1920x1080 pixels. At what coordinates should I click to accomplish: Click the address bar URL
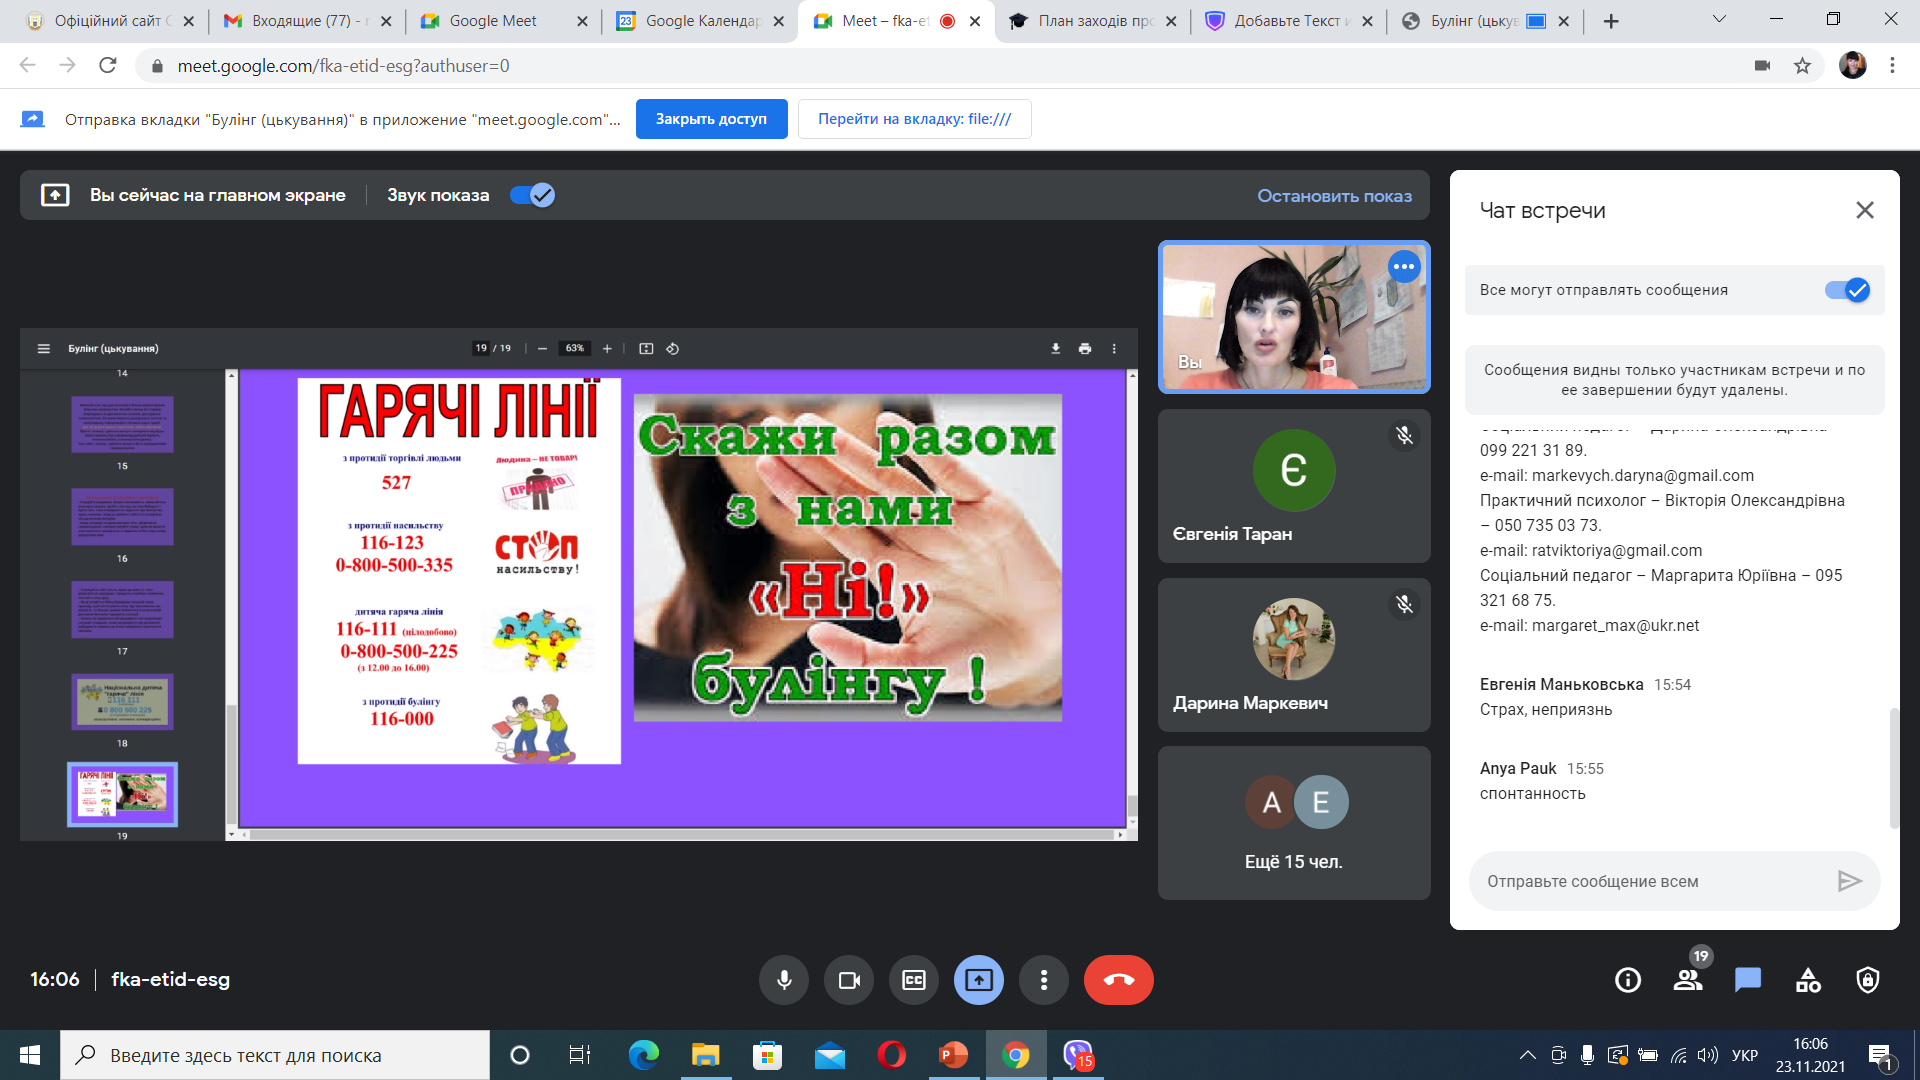point(343,66)
